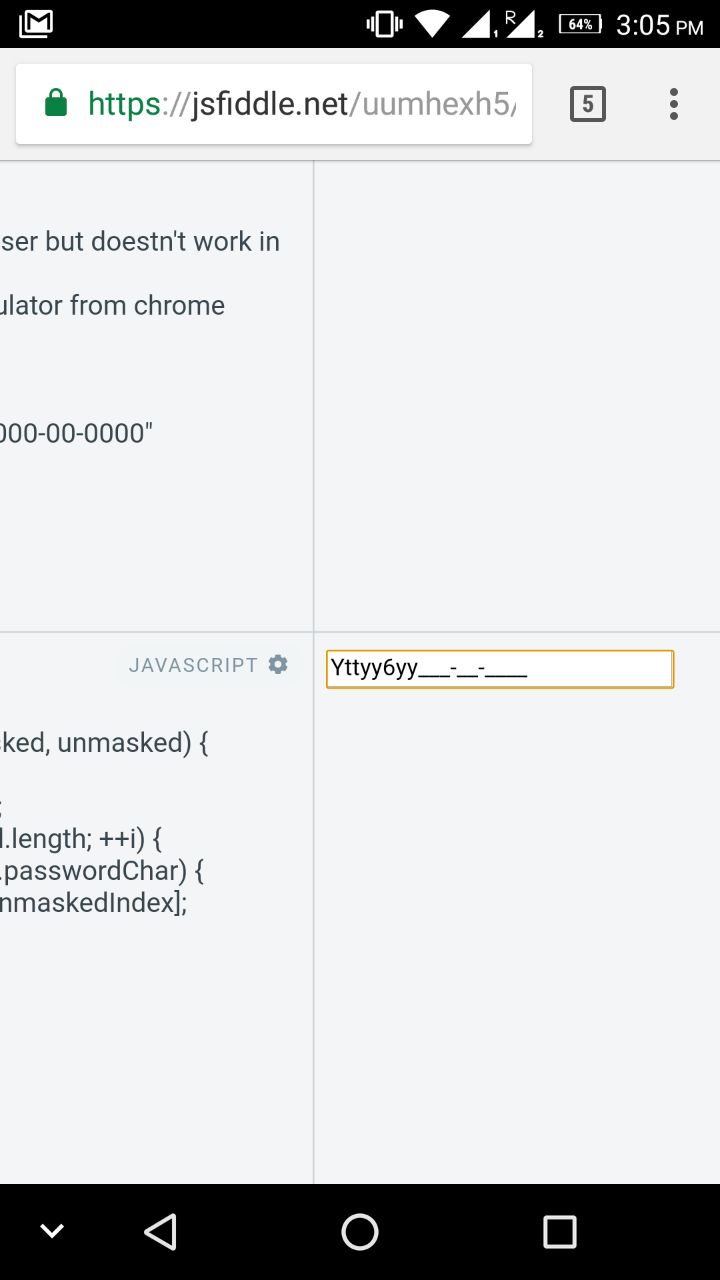The height and width of the screenshot is (1280, 720).
Task: Tap the vibrate mode status icon
Action: [x=382, y=23]
